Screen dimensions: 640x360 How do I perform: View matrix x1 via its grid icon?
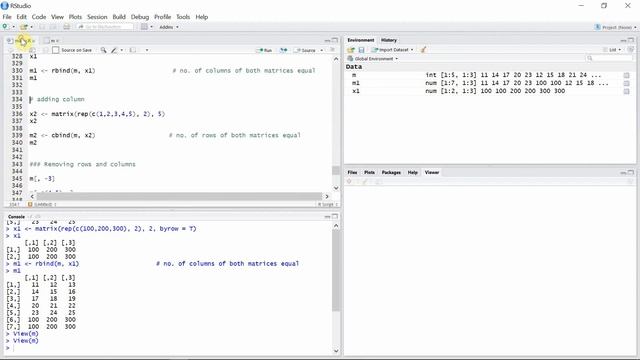[x=627, y=91]
